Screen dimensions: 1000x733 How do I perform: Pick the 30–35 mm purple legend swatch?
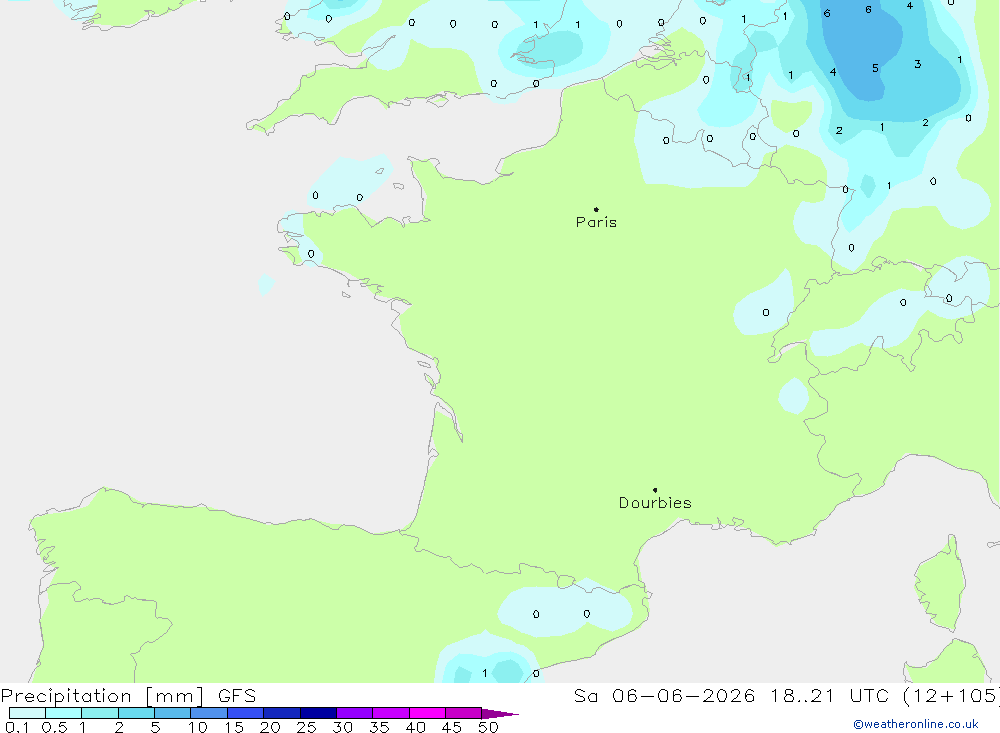pos(355,713)
